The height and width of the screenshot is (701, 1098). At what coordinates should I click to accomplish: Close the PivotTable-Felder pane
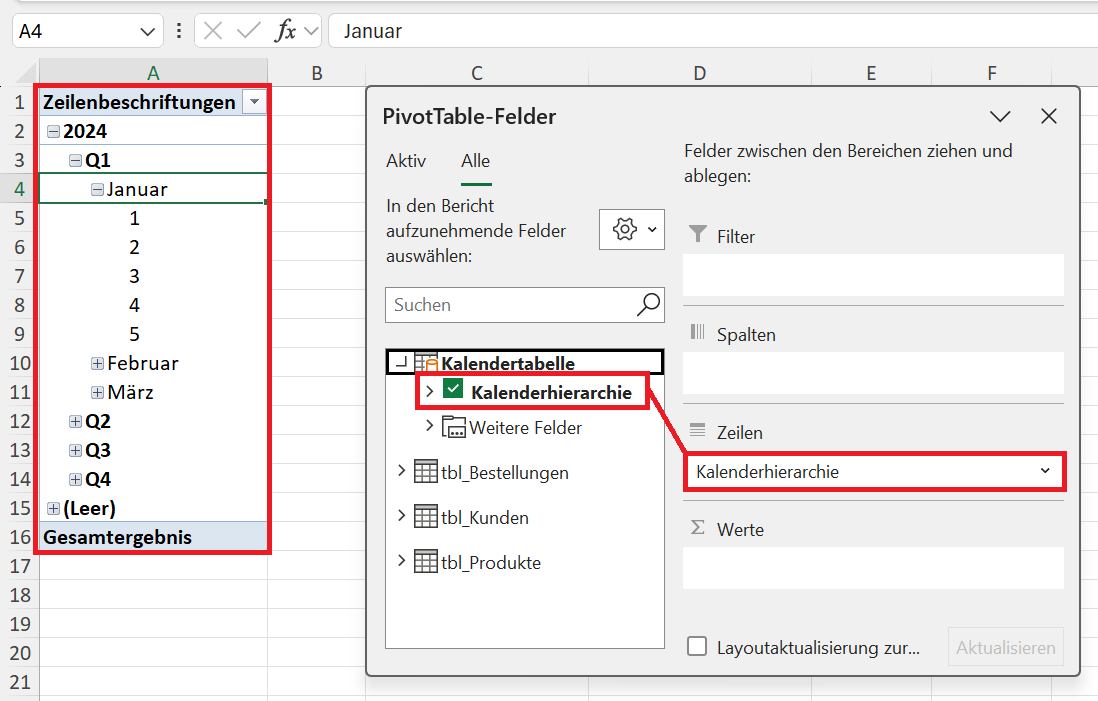click(1048, 116)
